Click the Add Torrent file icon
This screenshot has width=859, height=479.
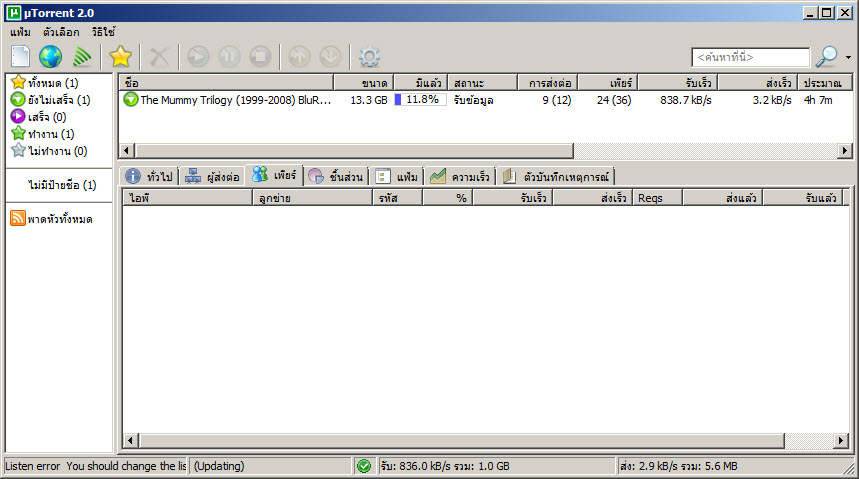point(21,56)
